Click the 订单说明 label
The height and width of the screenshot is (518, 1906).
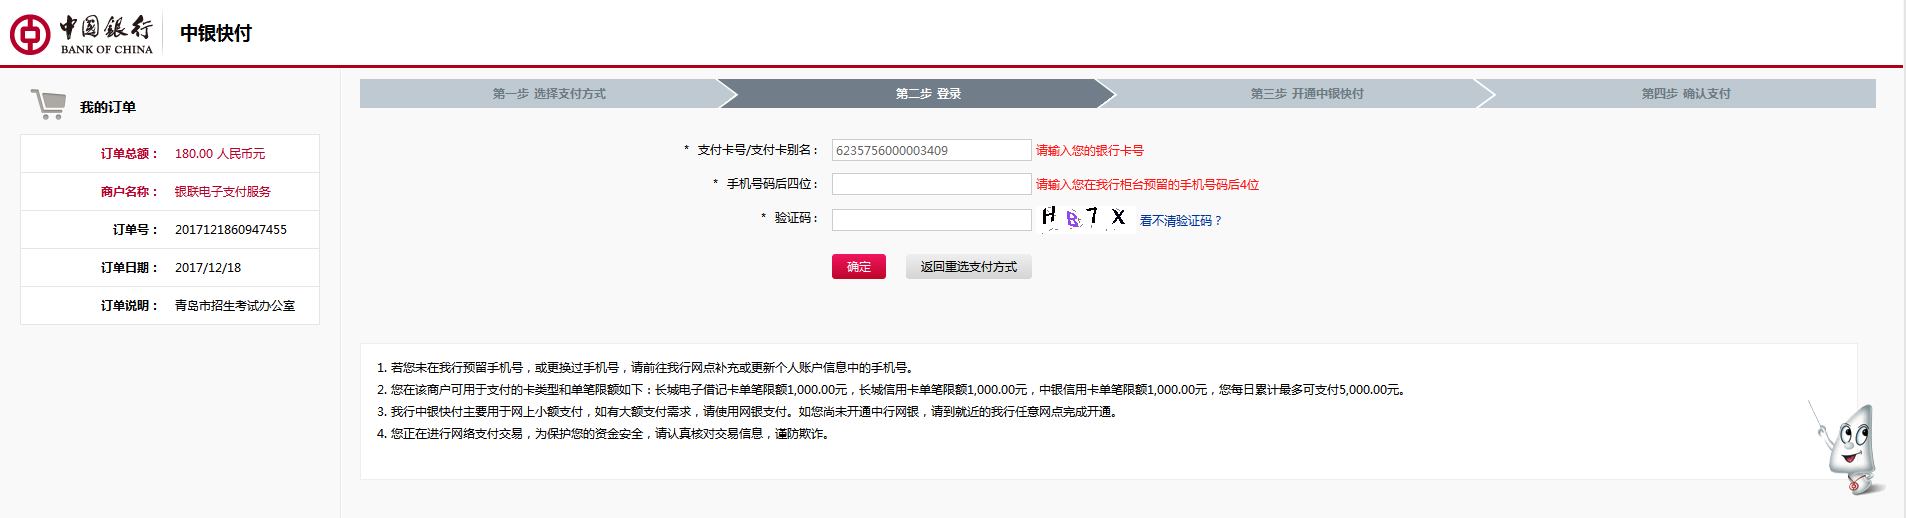pyautogui.click(x=129, y=306)
